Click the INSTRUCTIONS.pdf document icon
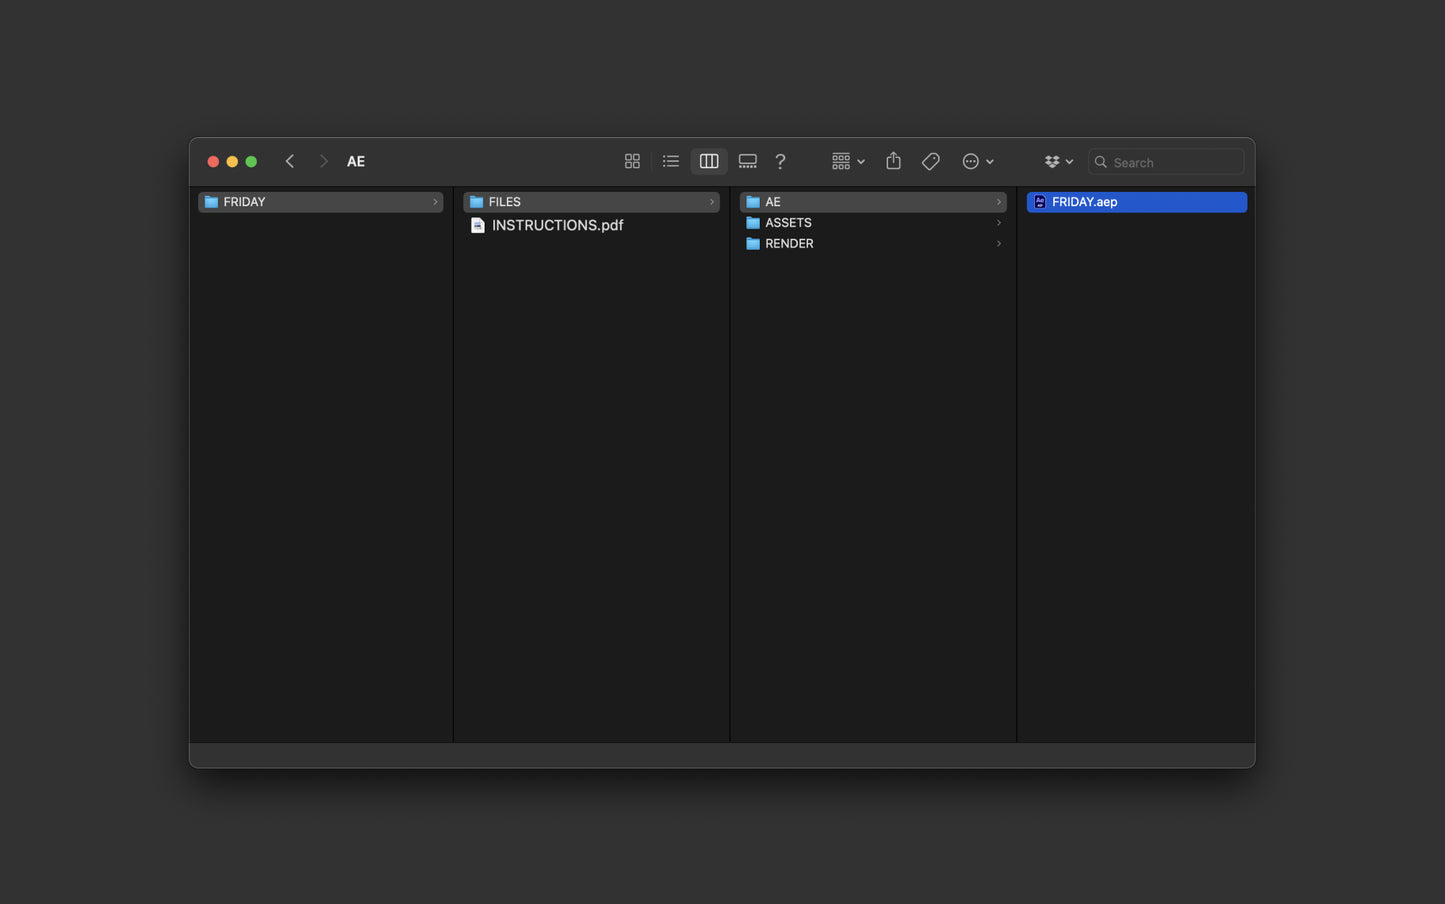Screen dimensions: 1445x904 [x=478, y=225]
